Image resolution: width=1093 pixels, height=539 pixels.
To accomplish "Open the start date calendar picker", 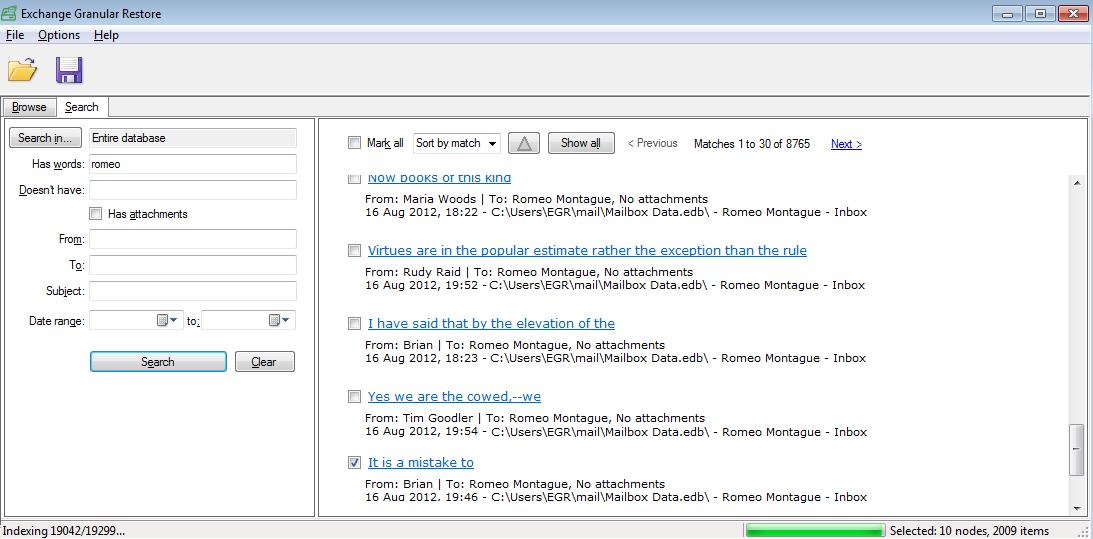I will point(167,321).
